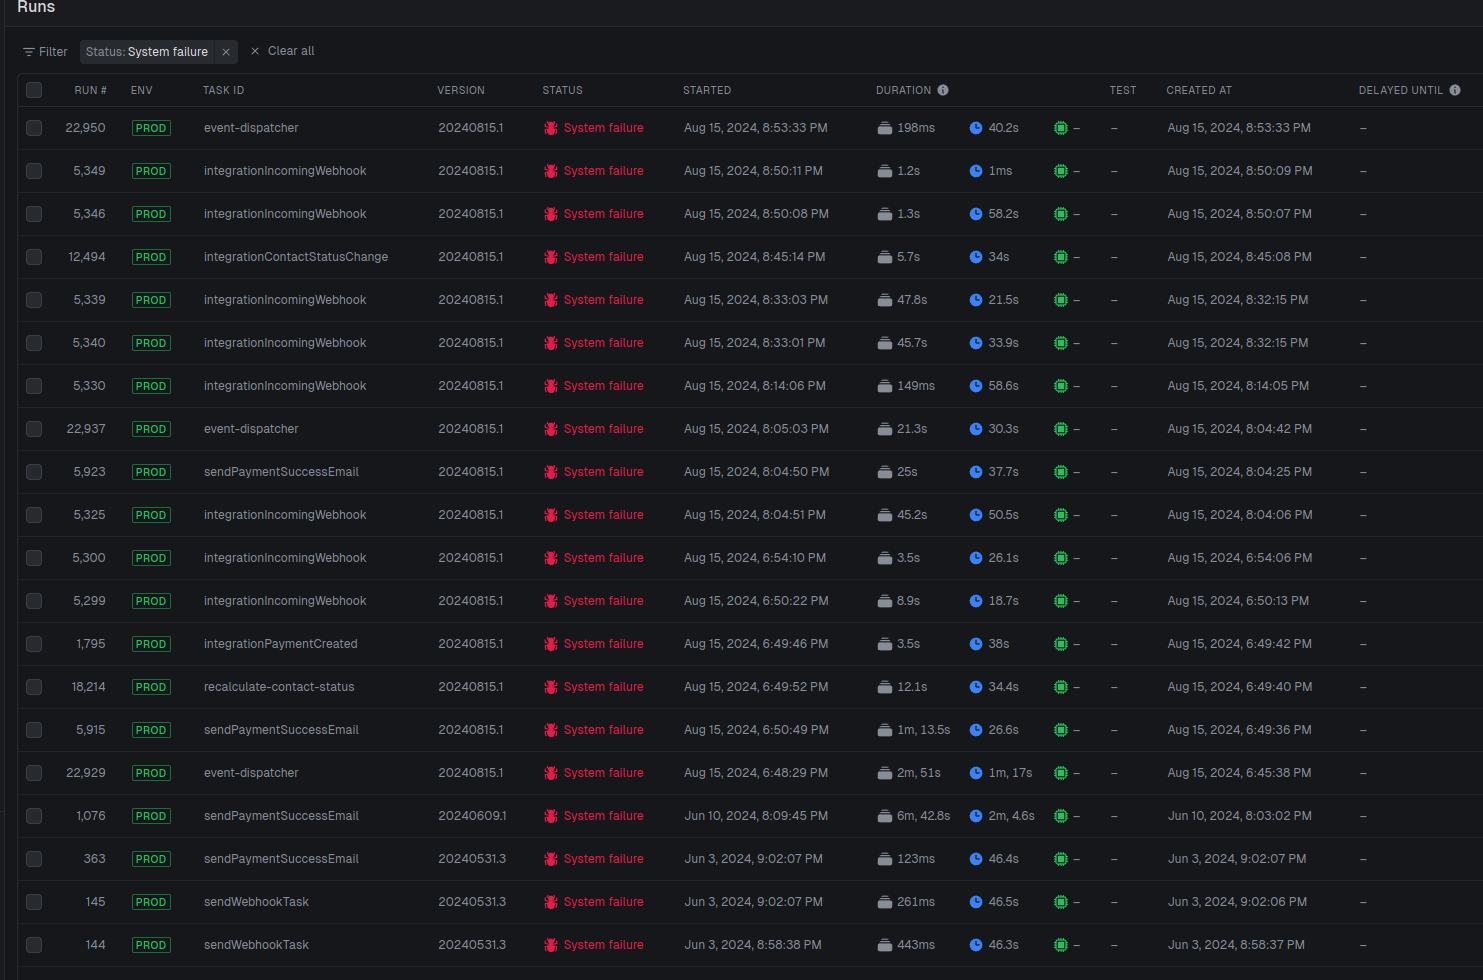This screenshot has height=980, width=1483.
Task: Click Clear all filters
Action: pos(282,51)
